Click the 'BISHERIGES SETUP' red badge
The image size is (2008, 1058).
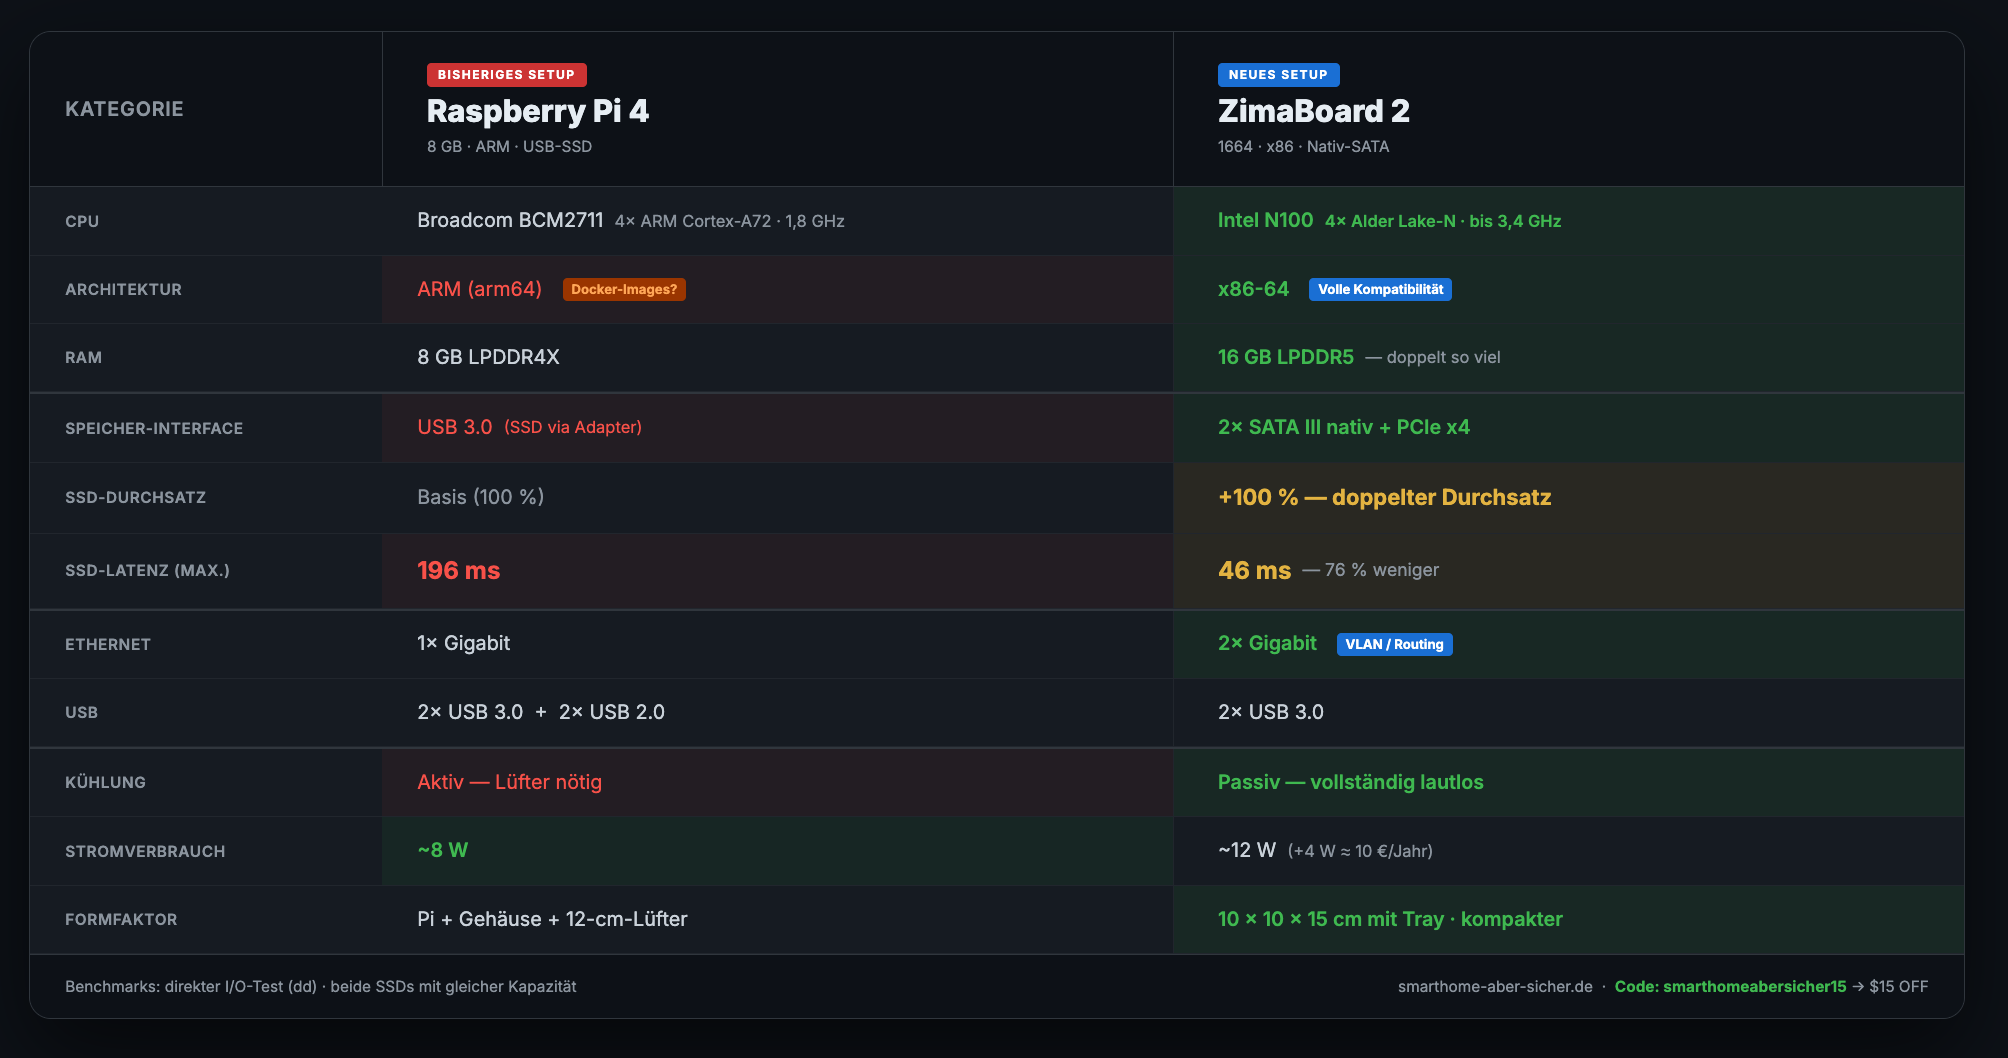click(506, 75)
